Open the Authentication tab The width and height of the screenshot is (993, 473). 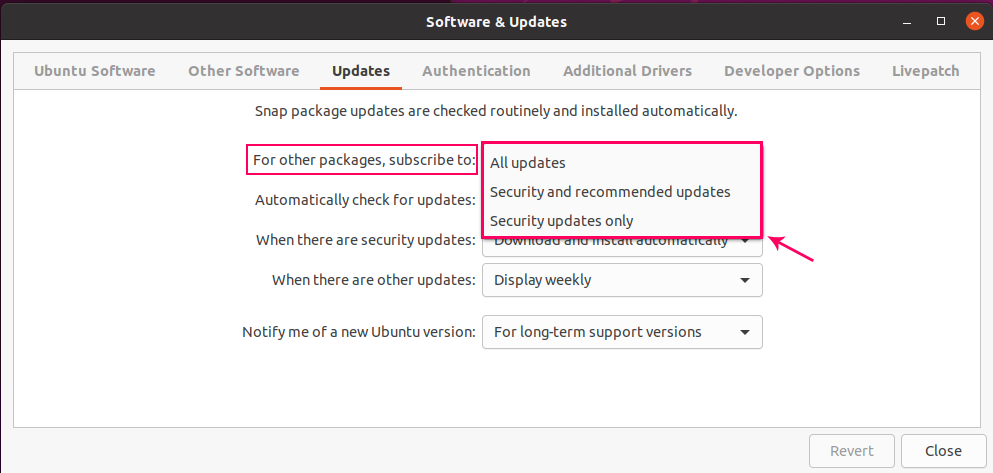(476, 71)
